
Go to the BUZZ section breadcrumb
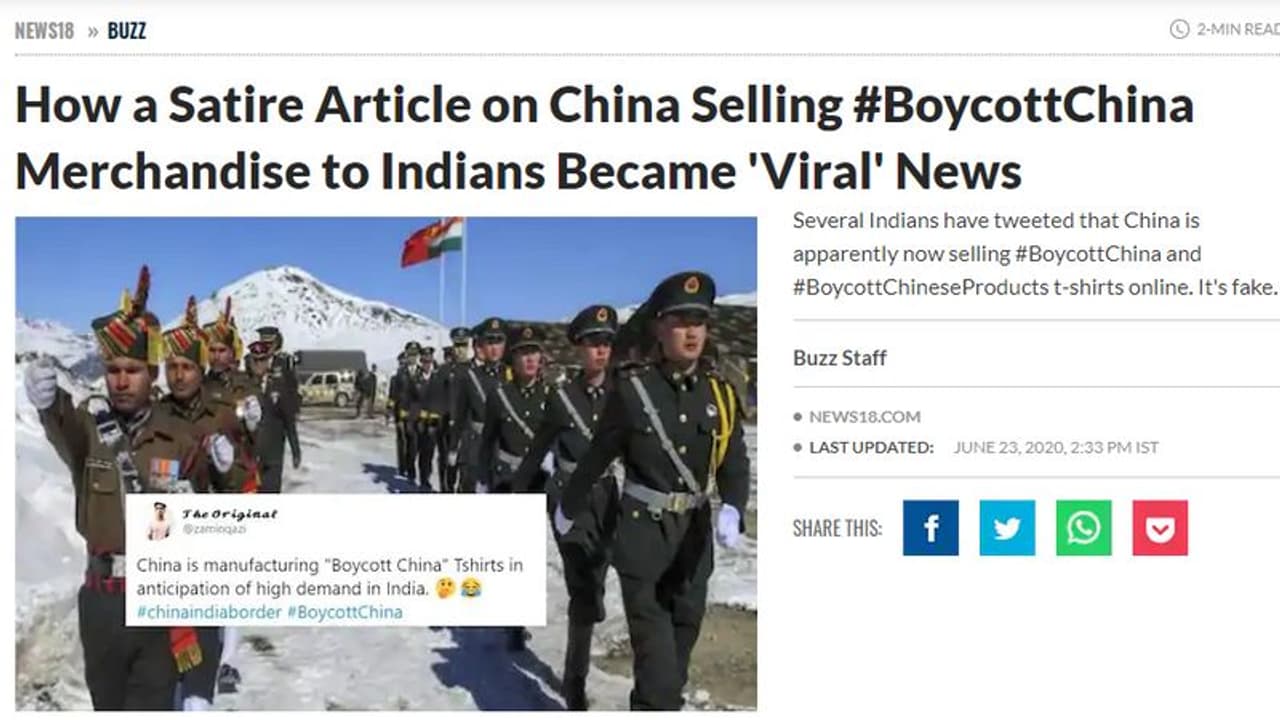[x=127, y=31]
